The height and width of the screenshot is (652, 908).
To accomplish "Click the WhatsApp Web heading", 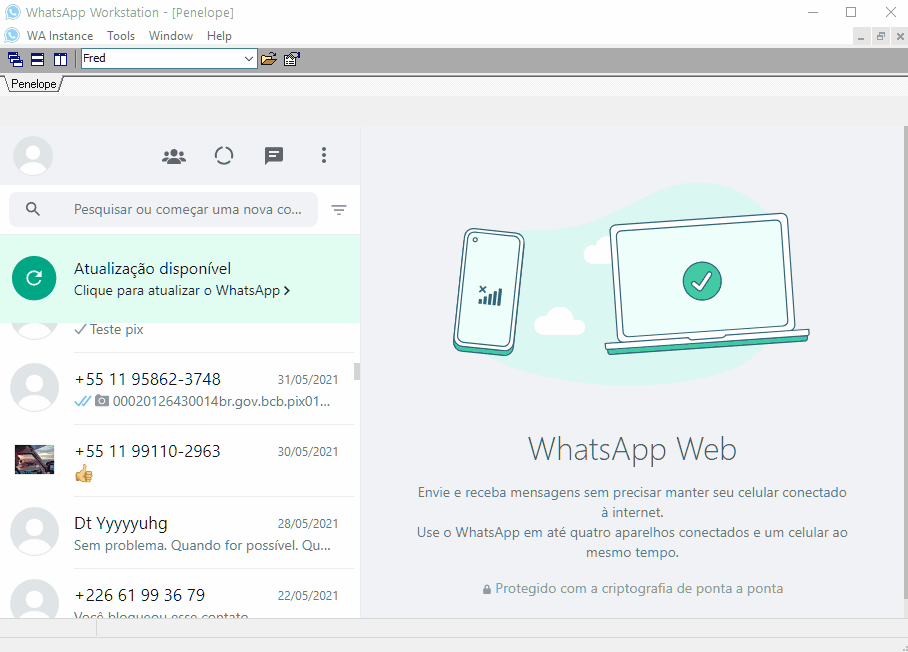I will pyautogui.click(x=632, y=450).
